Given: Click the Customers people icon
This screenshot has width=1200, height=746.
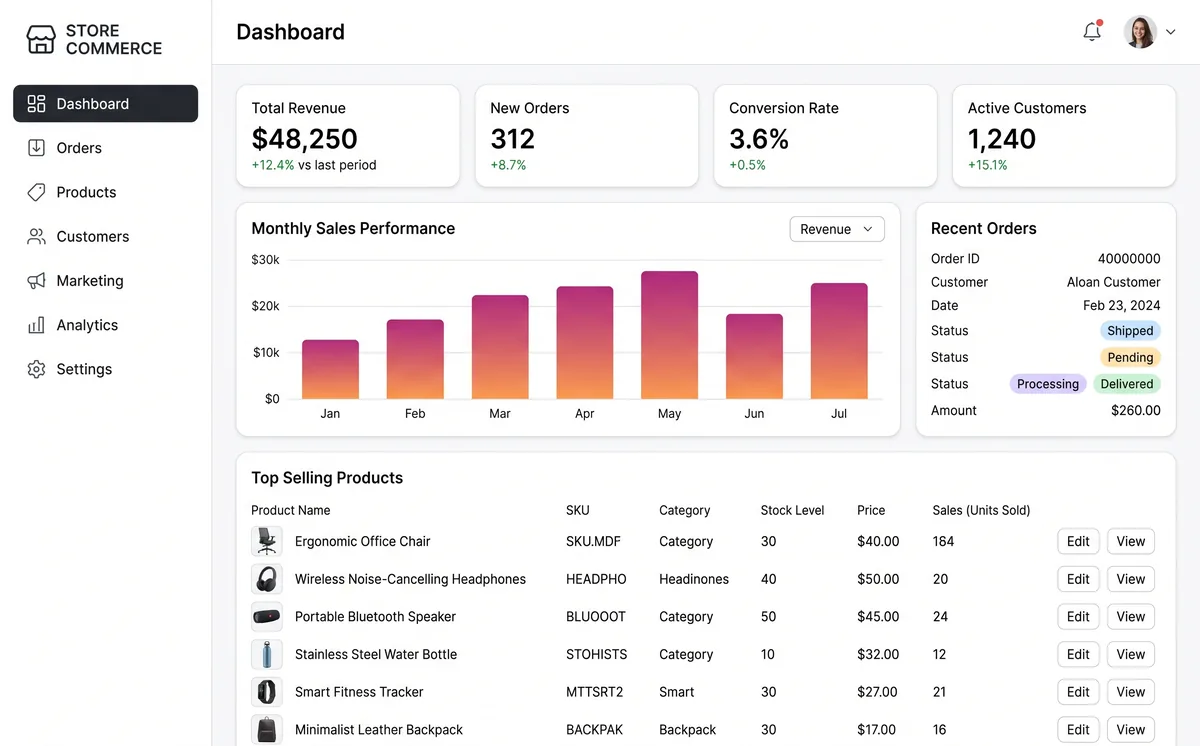Looking at the screenshot, I should coord(37,237).
